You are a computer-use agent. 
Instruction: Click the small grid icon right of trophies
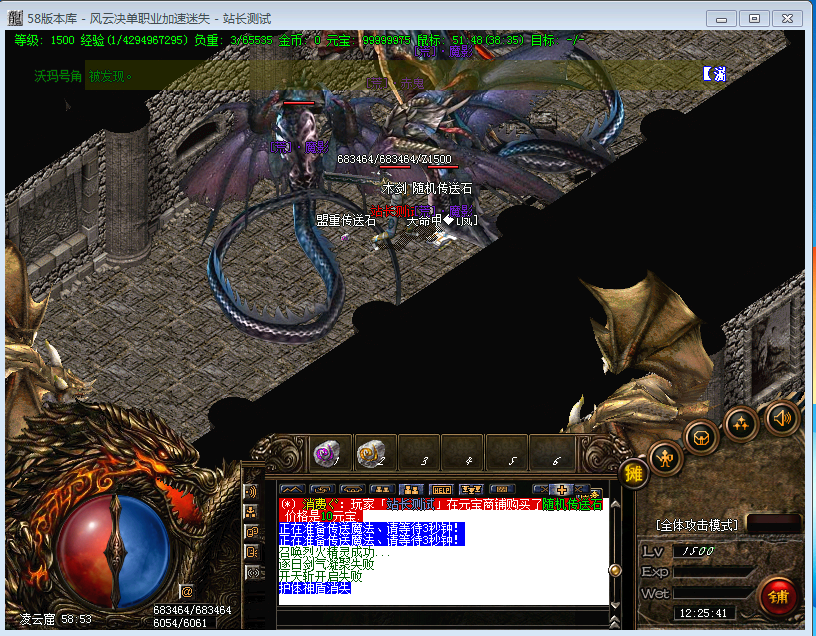pyautogui.click(x=502, y=489)
